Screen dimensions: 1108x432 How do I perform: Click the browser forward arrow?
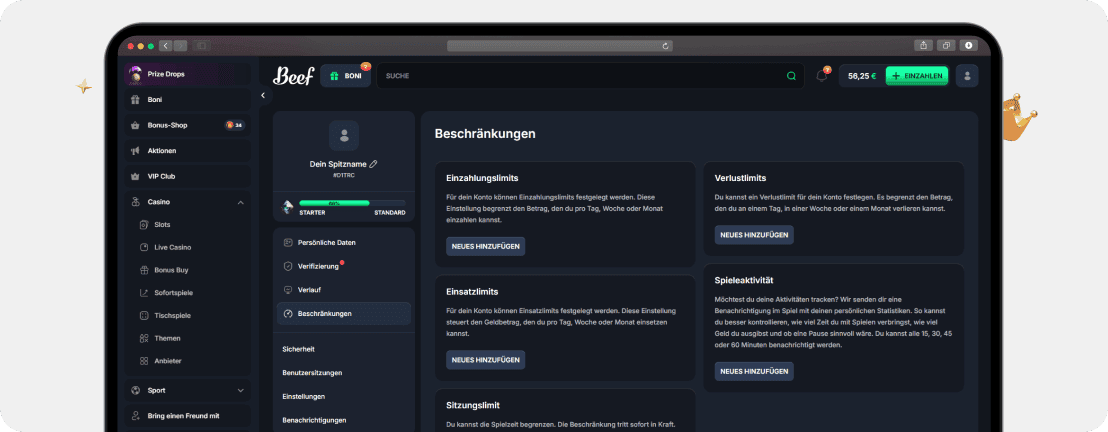pyautogui.click(x=180, y=46)
